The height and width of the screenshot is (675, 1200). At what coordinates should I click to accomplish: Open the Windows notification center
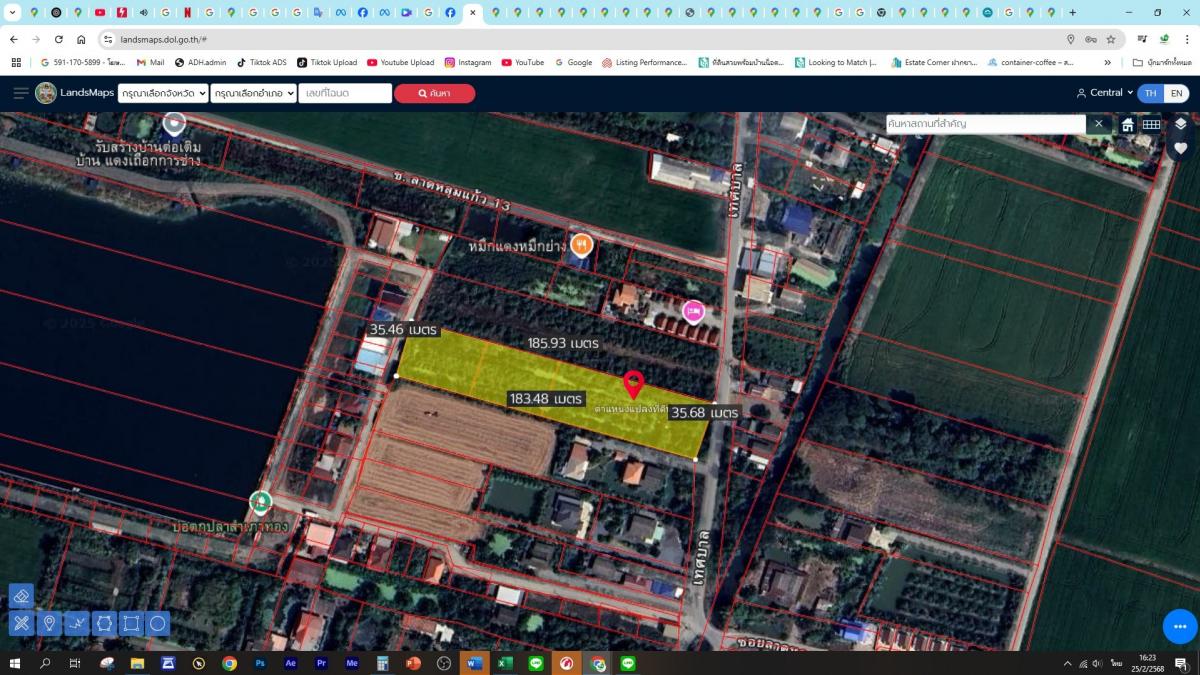[x=1181, y=663]
